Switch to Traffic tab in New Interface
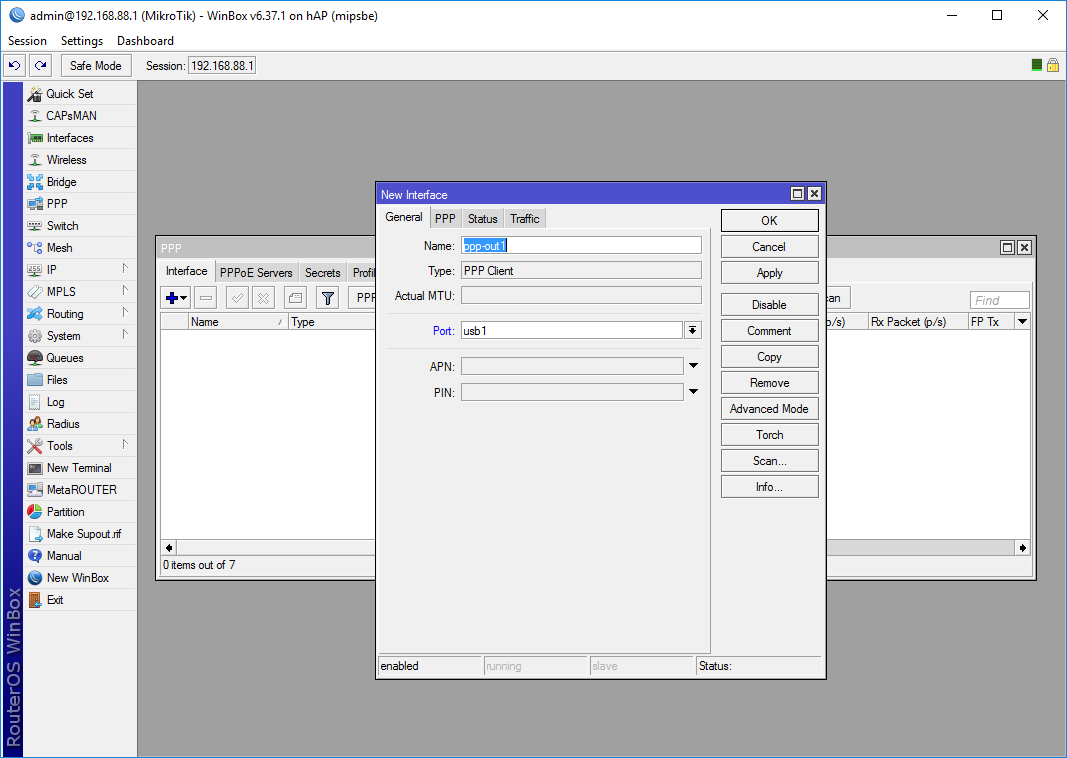The width and height of the screenshot is (1067, 758). (525, 218)
